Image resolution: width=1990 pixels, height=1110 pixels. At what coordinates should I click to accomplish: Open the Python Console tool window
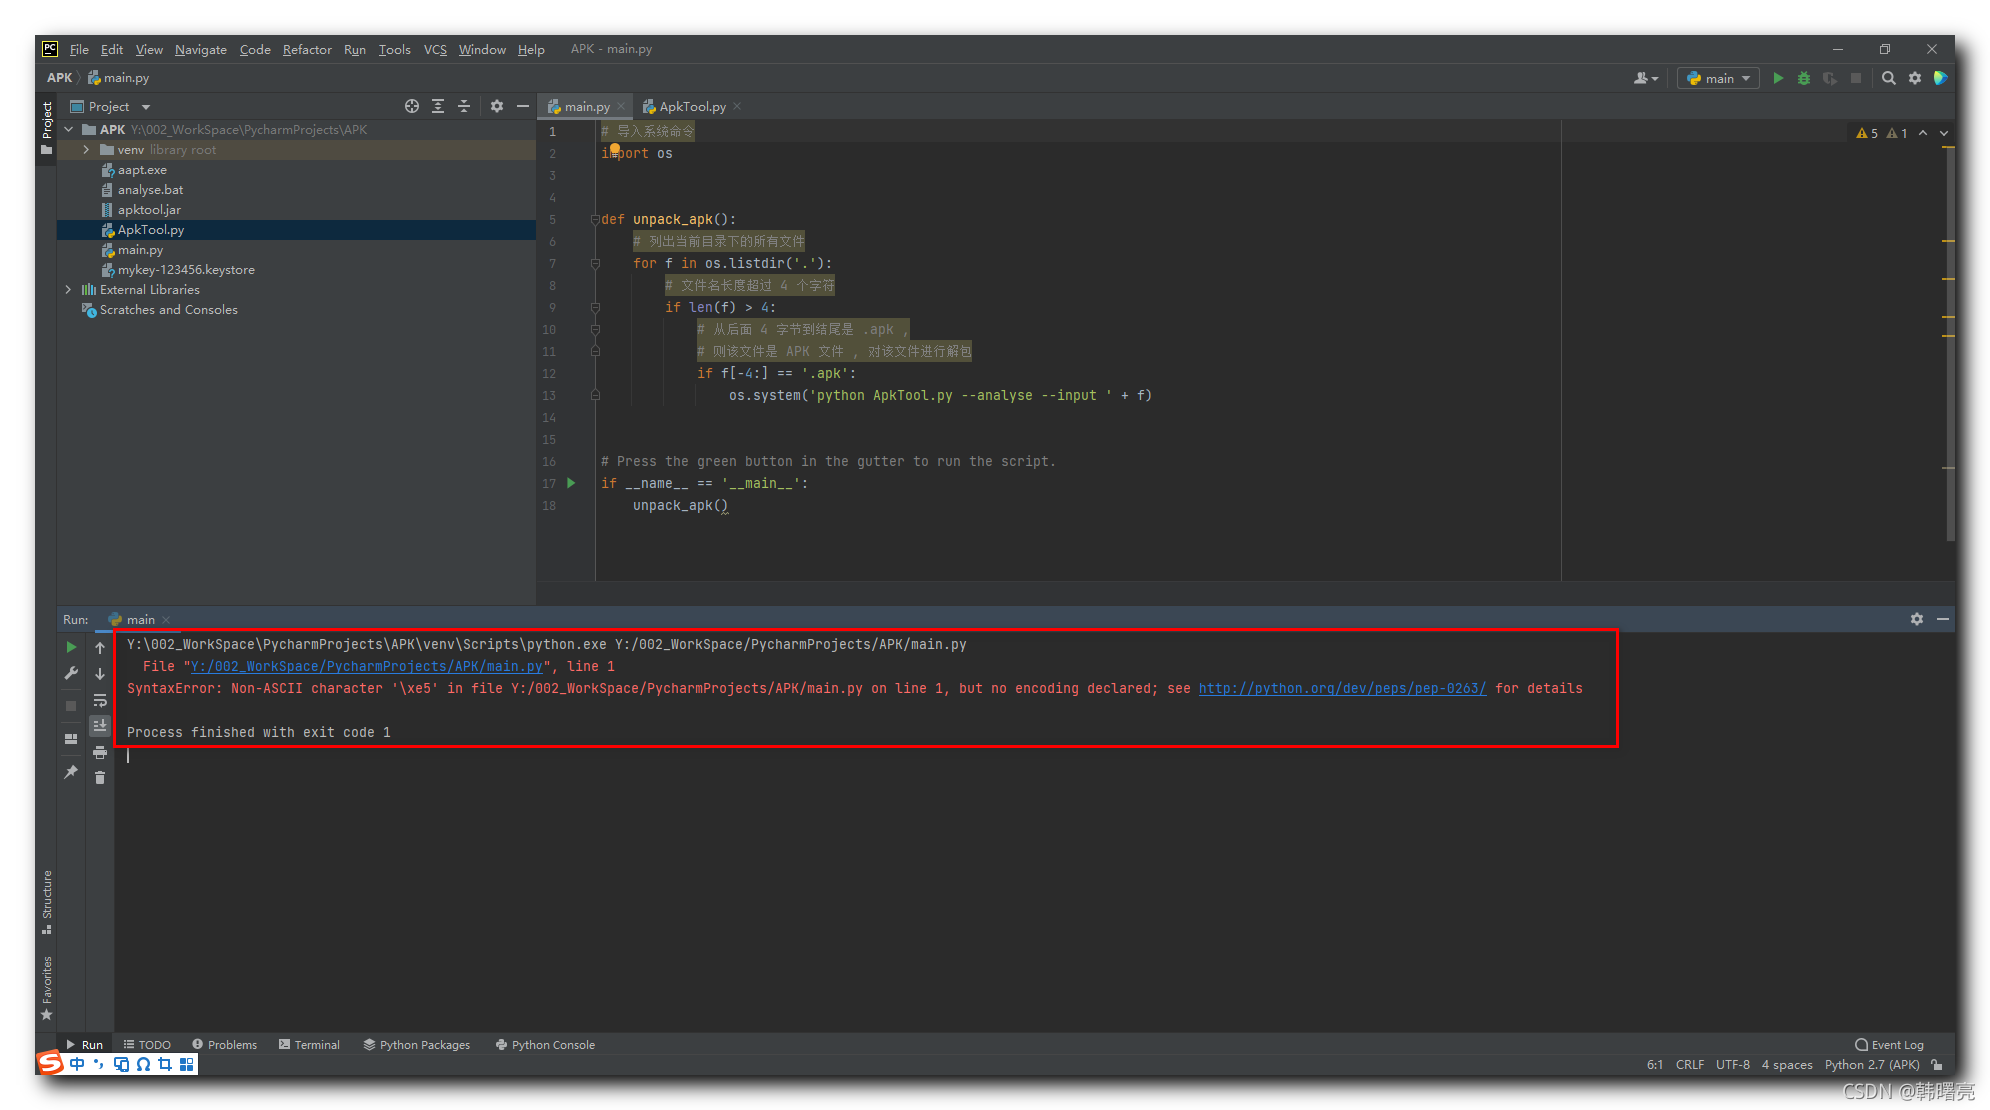tap(552, 1044)
